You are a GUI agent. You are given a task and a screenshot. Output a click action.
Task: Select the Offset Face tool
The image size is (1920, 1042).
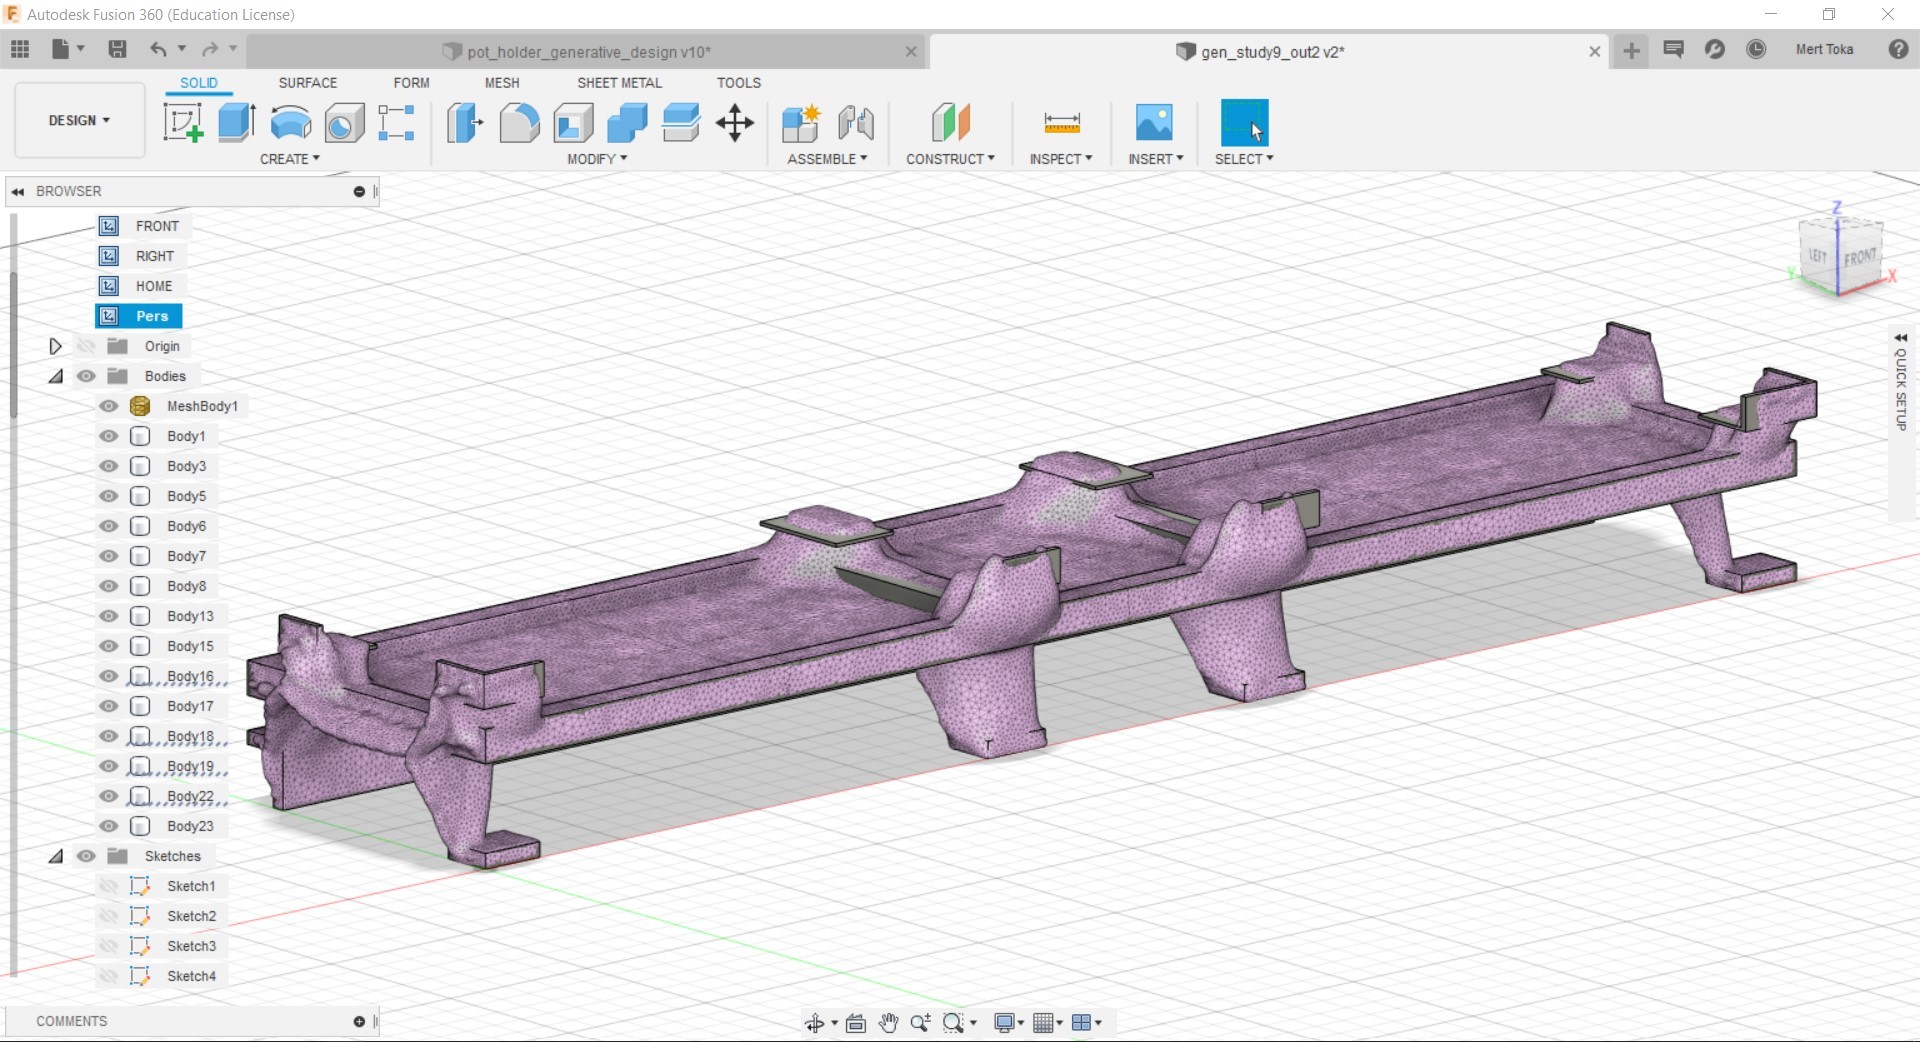point(681,123)
